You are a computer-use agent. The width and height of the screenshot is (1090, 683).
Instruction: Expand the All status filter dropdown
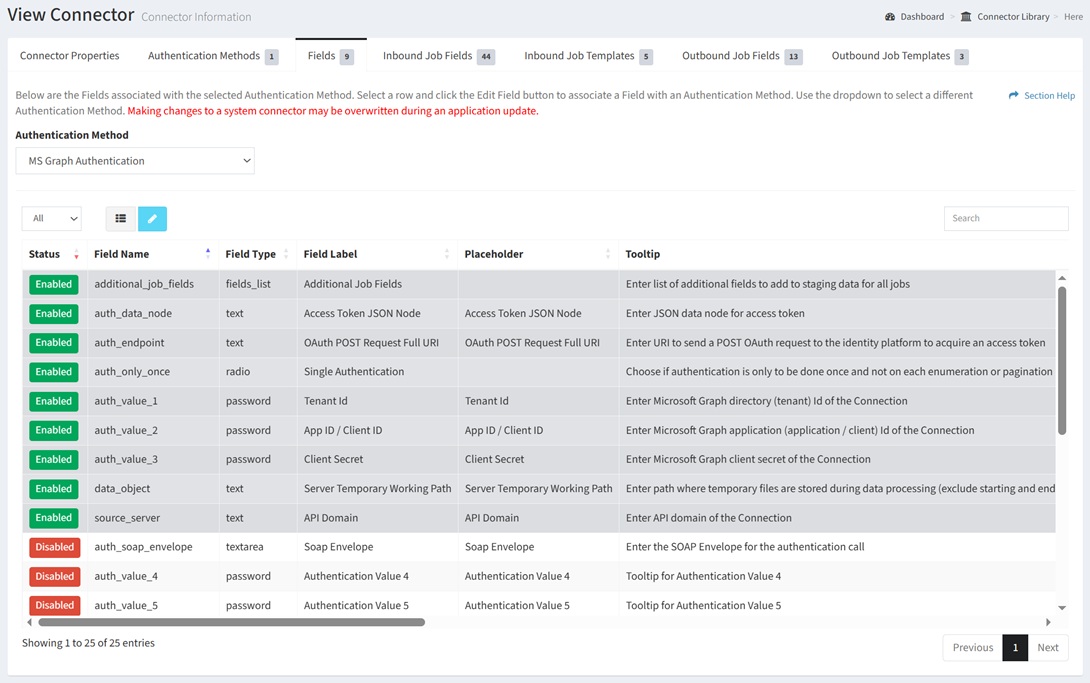click(51, 218)
